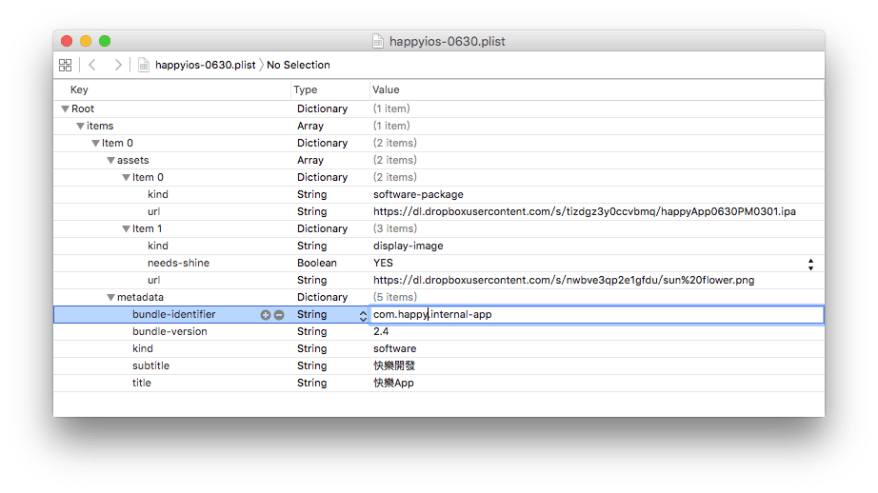This screenshot has width=878, height=493.
Task: Select the subtitle row
Action: click(x=151, y=366)
